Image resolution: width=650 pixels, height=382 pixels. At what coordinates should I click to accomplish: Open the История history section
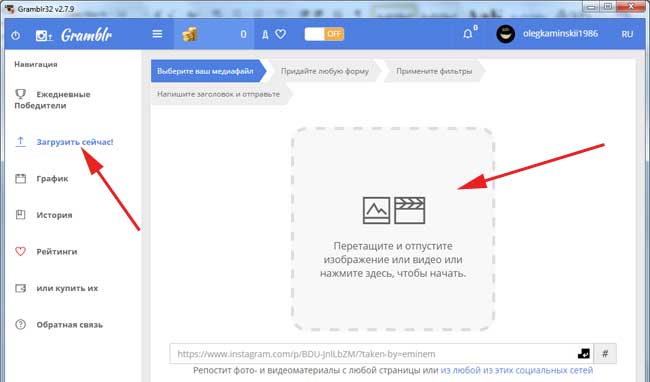pos(54,215)
